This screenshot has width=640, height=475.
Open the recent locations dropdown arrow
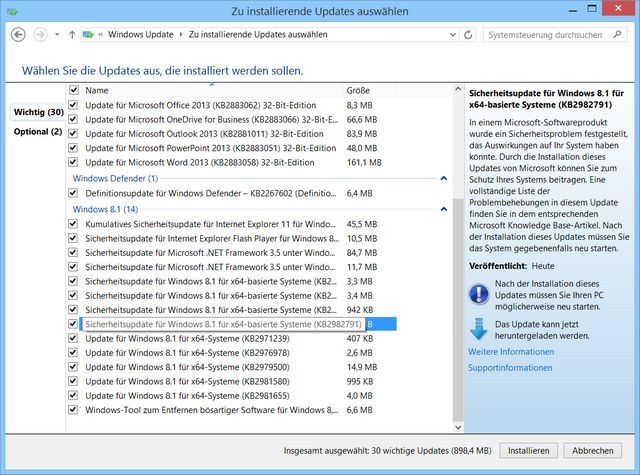57,35
